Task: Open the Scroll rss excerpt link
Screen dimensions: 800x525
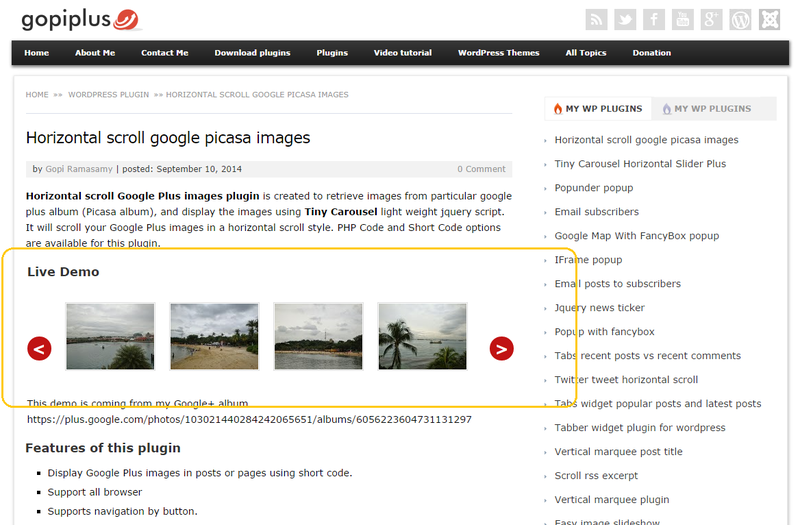Action: 596,476
